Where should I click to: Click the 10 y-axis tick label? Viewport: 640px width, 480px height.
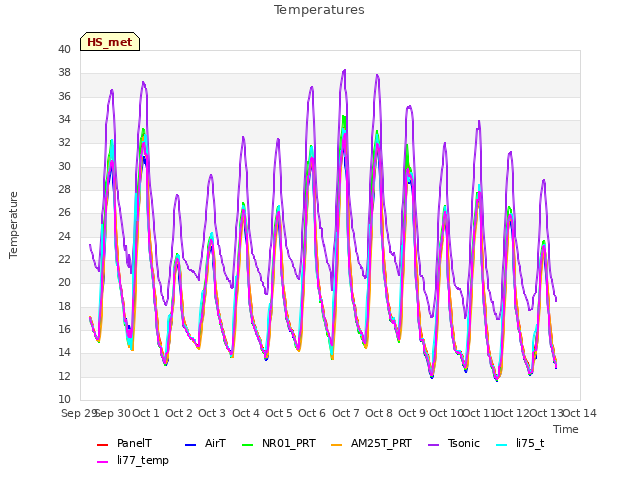(64, 399)
